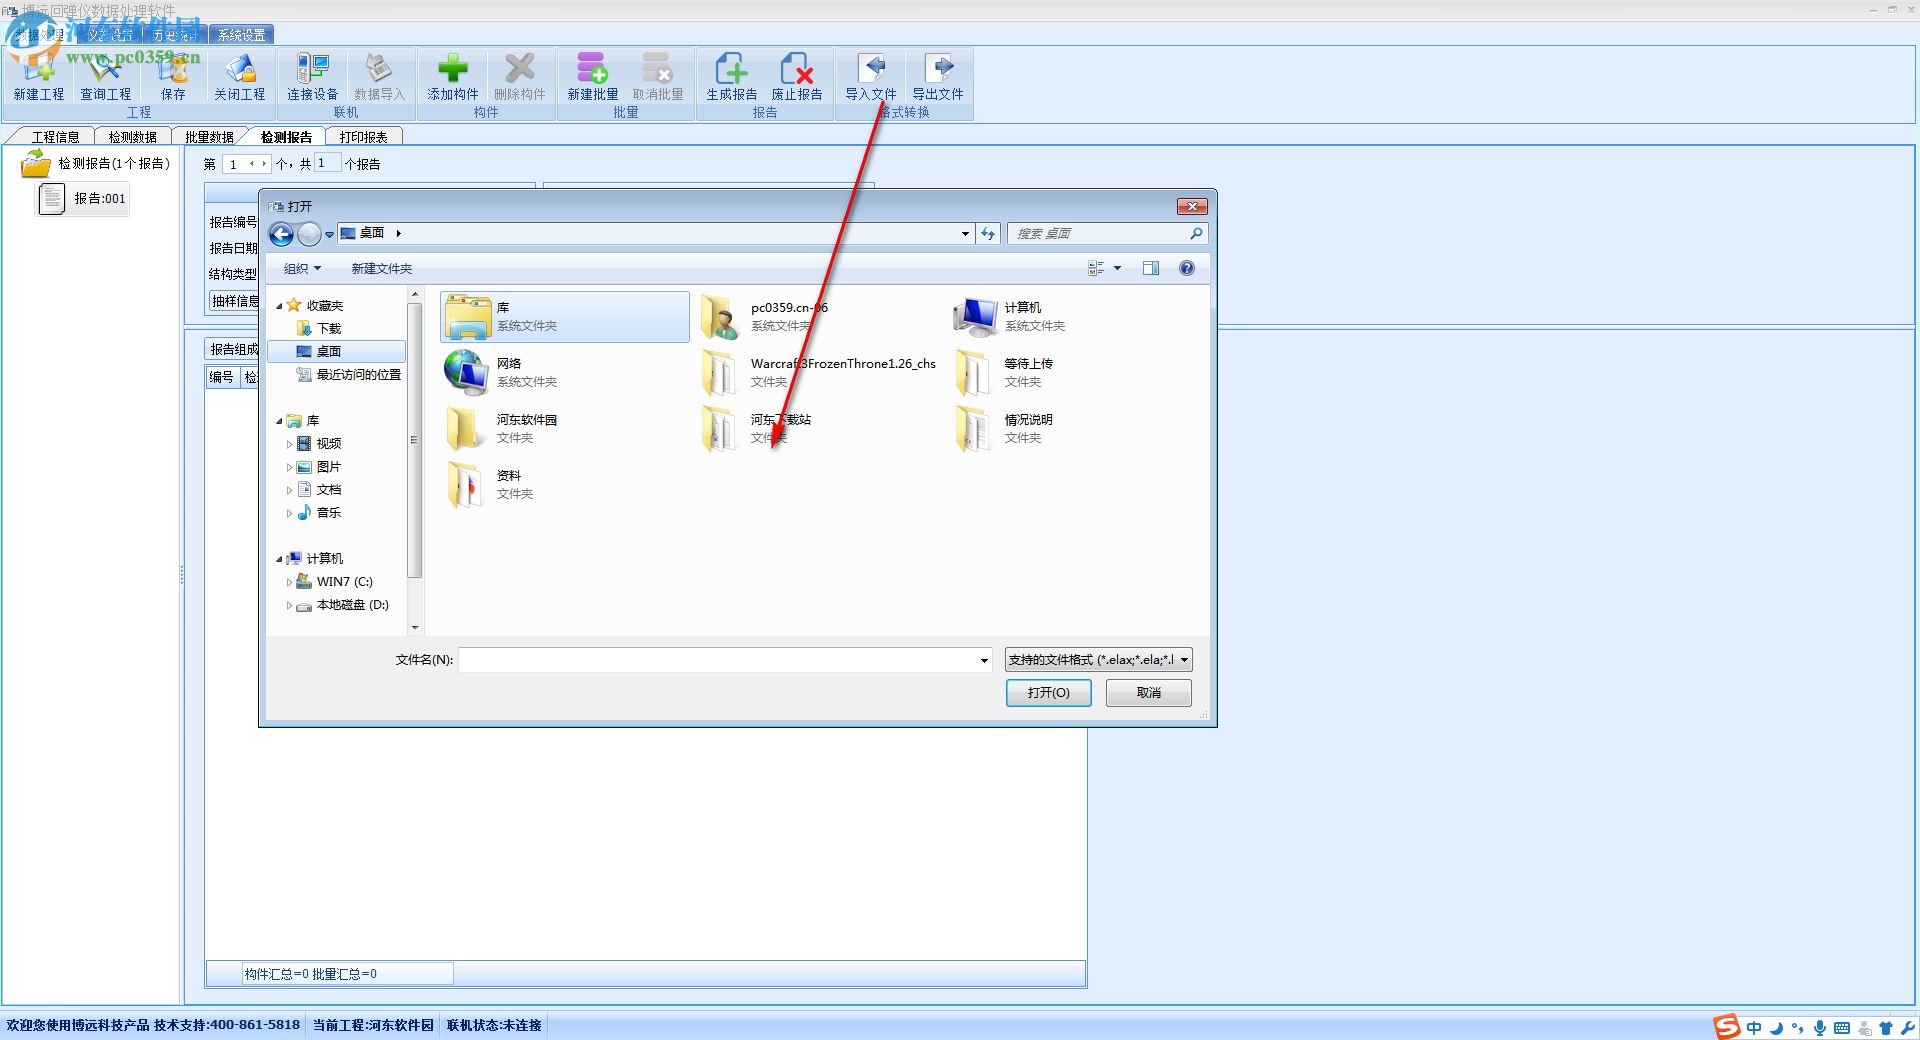This screenshot has width=1920, height=1040.
Task: Open help in the Open dialog
Action: [1187, 268]
